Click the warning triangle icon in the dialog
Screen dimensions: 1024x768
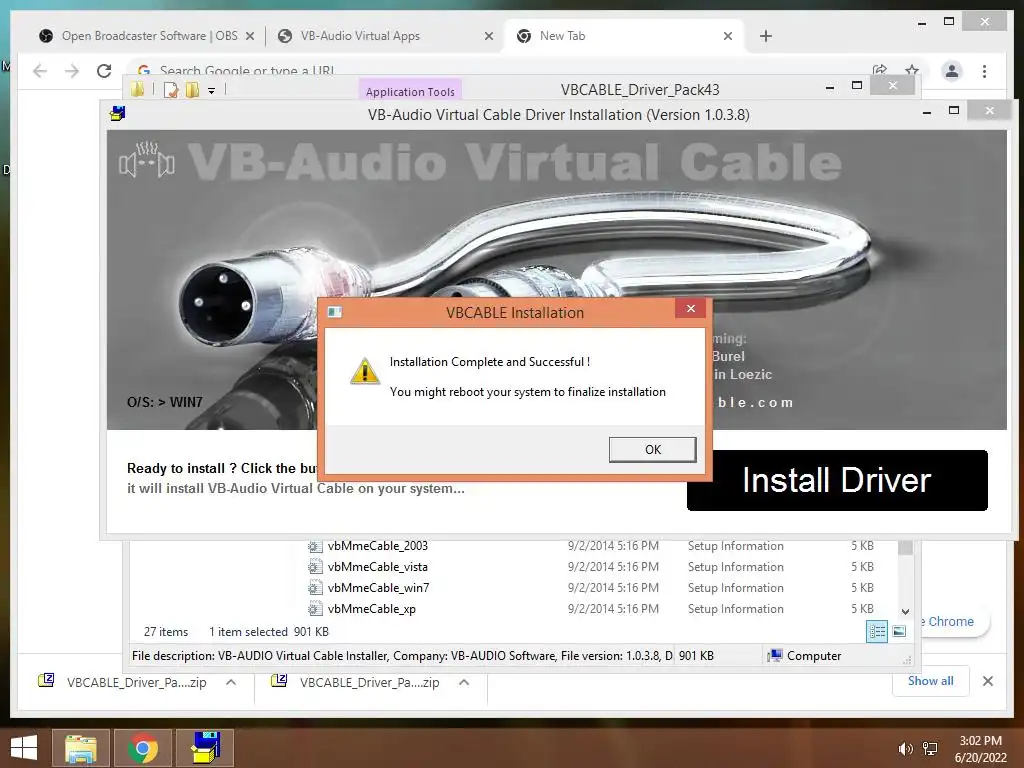pyautogui.click(x=365, y=371)
